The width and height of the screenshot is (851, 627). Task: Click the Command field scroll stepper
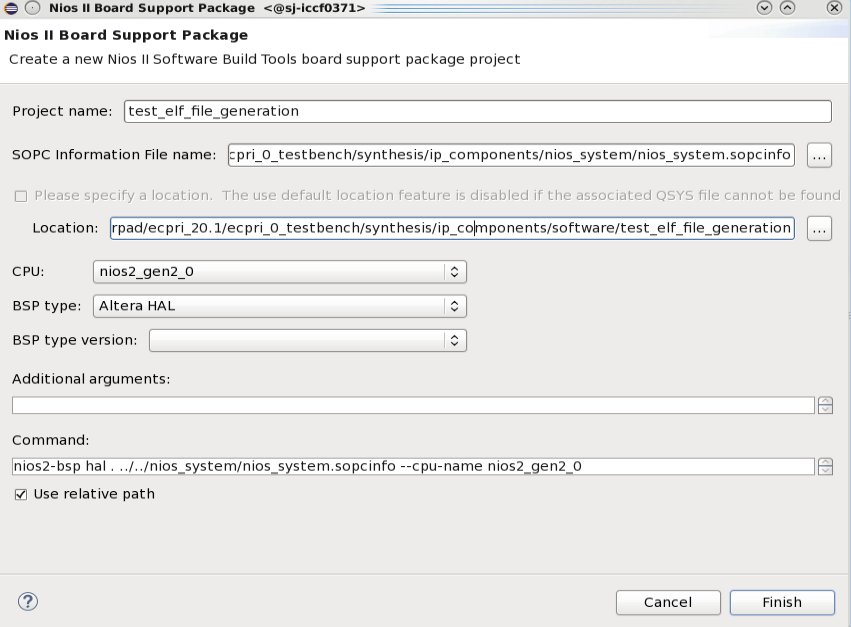pos(826,466)
